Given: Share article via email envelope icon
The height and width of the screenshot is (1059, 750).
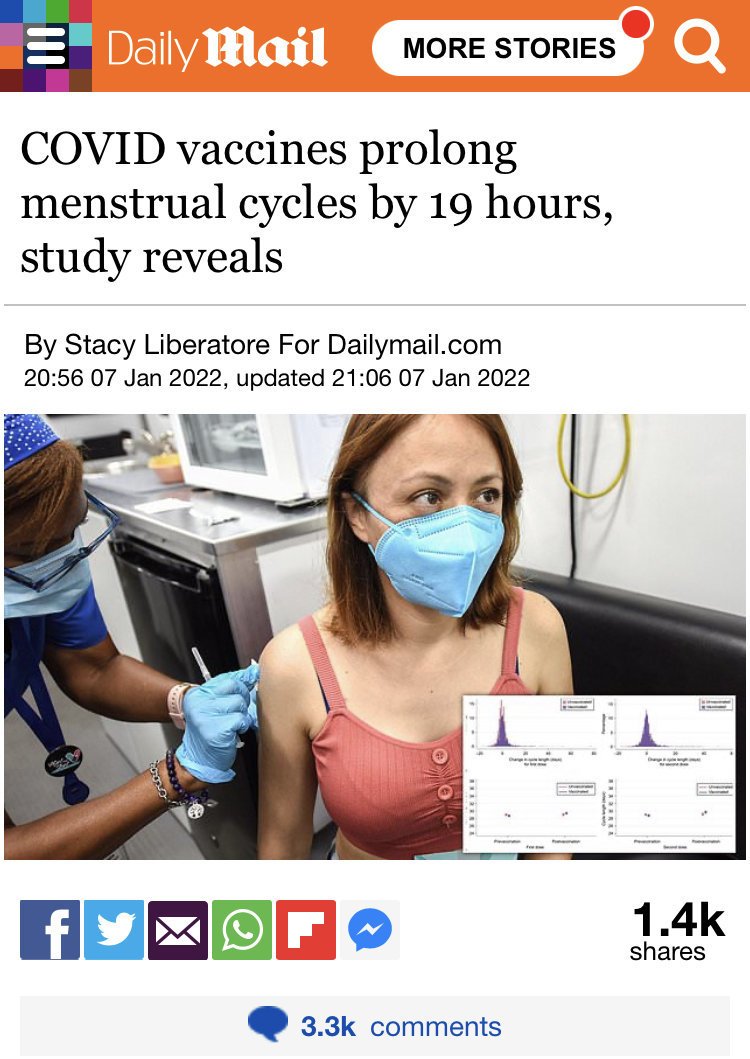Looking at the screenshot, I should (x=178, y=930).
